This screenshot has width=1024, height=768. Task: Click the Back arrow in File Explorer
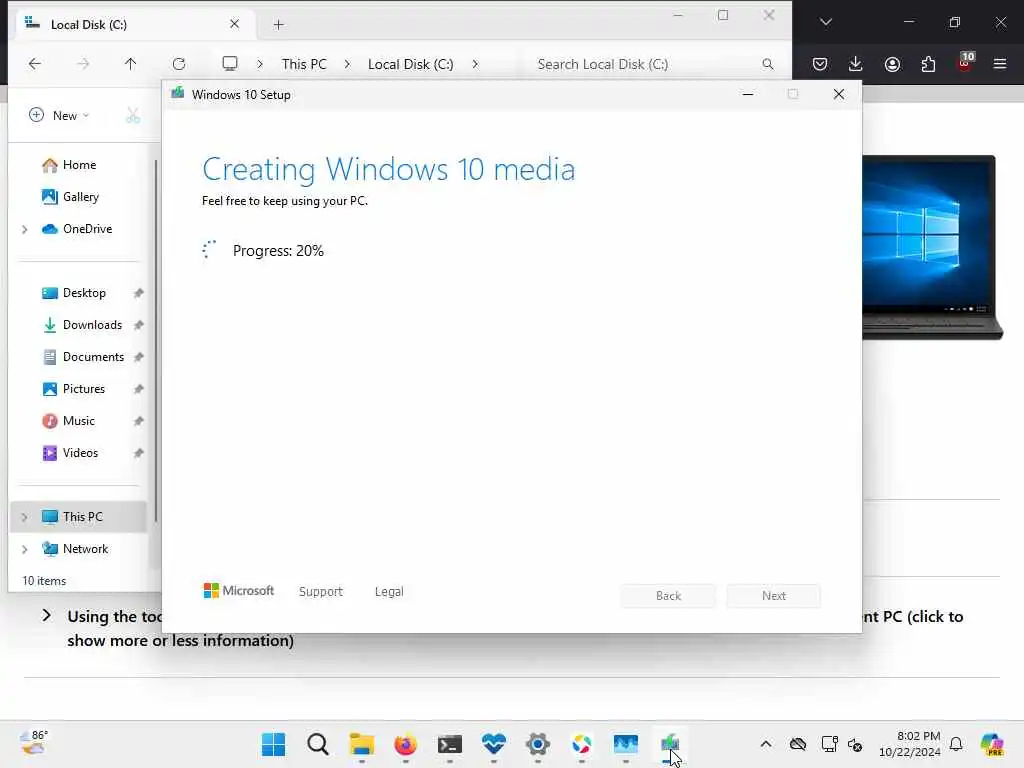pyautogui.click(x=35, y=63)
